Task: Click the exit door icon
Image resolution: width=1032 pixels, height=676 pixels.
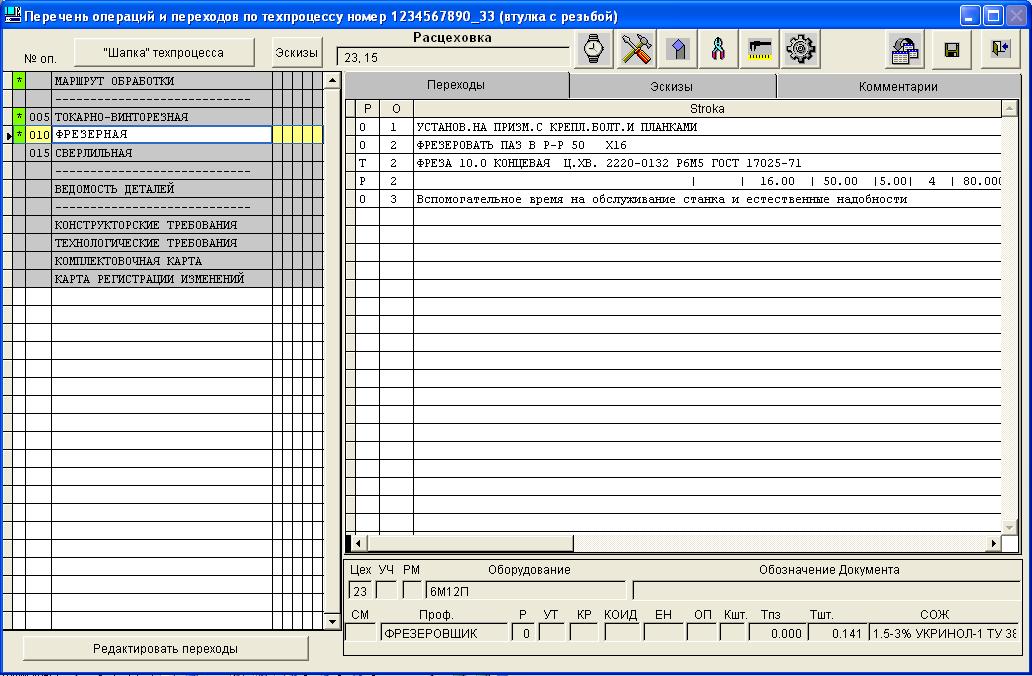Action: tap(1000, 49)
